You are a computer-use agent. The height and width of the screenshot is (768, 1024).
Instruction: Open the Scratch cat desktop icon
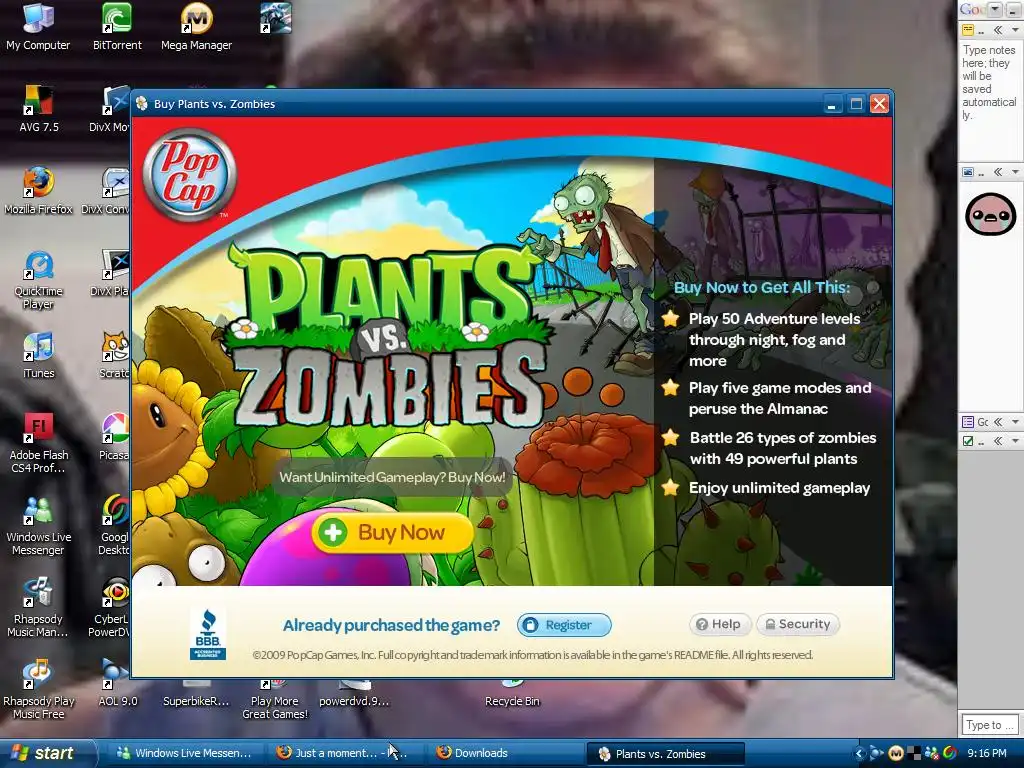[x=115, y=355]
